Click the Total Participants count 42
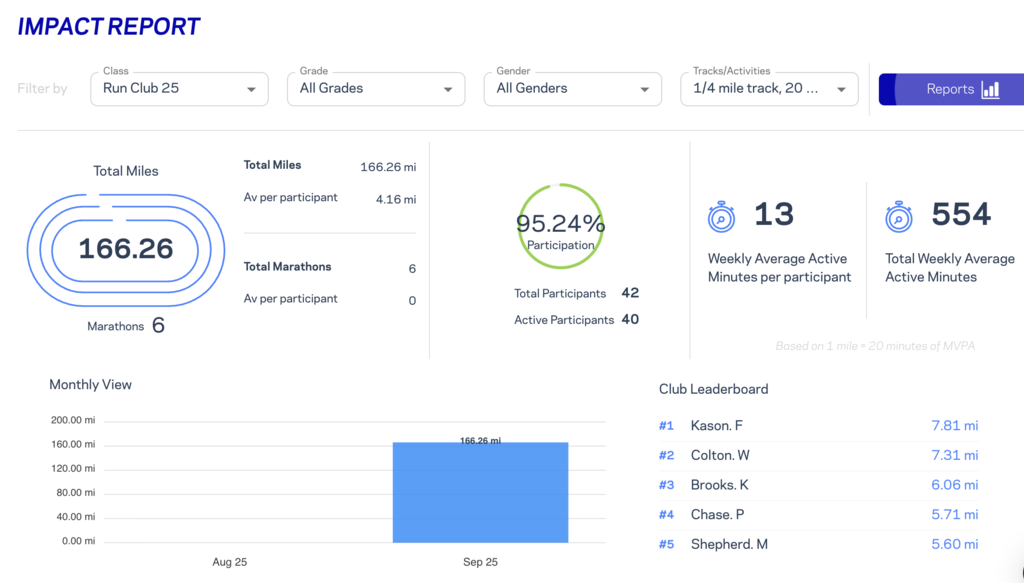Image resolution: width=1024 pixels, height=583 pixels. click(x=630, y=293)
